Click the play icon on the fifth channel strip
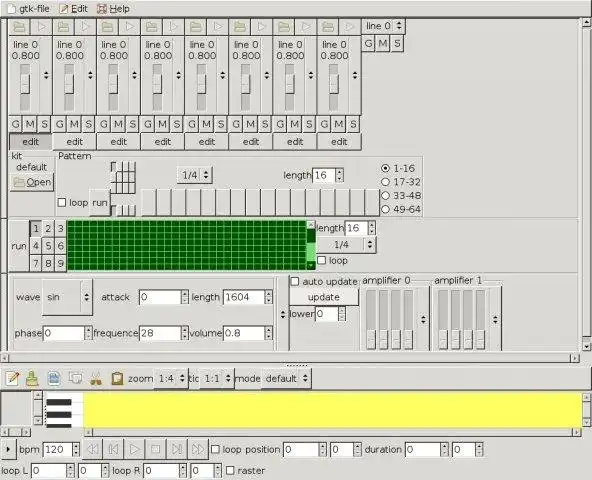Image resolution: width=592 pixels, height=480 pixels. click(218, 27)
